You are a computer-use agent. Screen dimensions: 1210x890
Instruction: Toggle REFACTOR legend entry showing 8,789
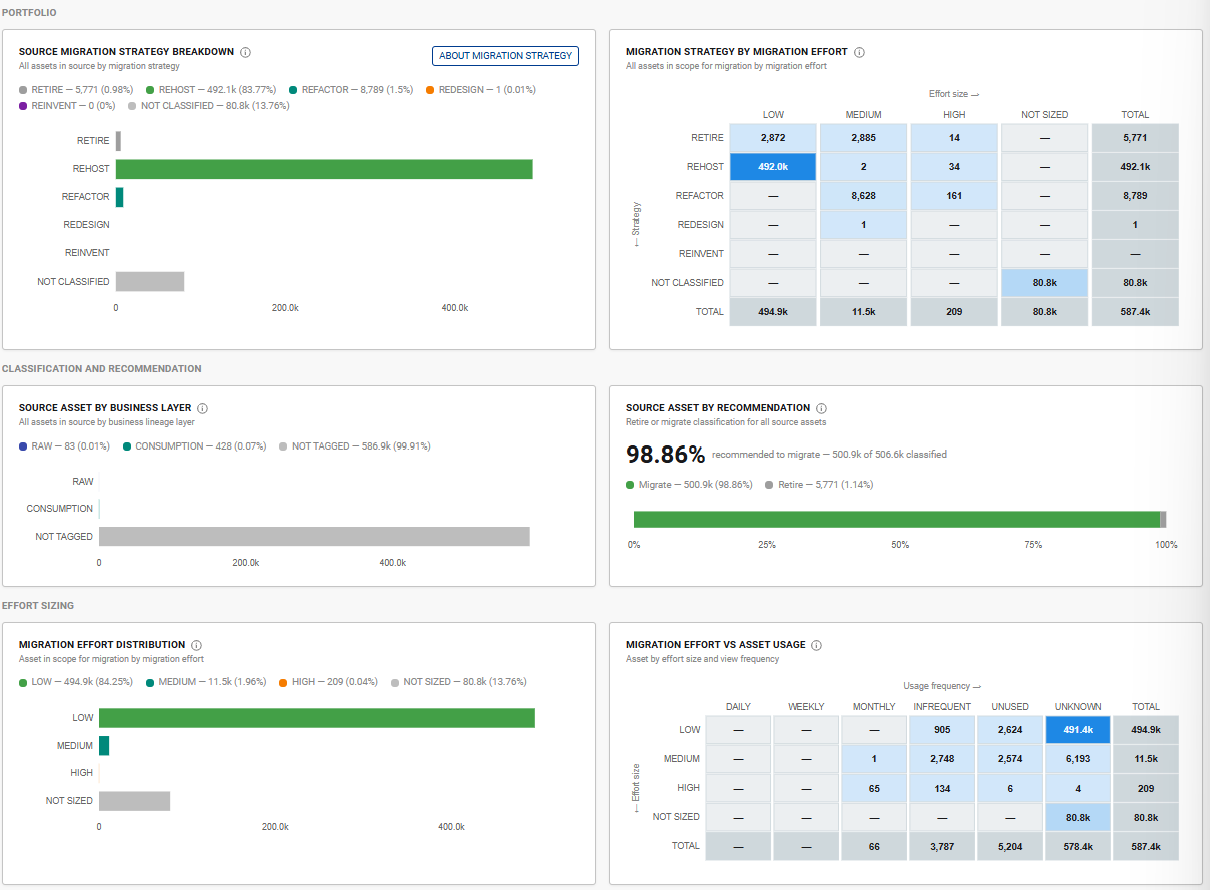[350, 90]
